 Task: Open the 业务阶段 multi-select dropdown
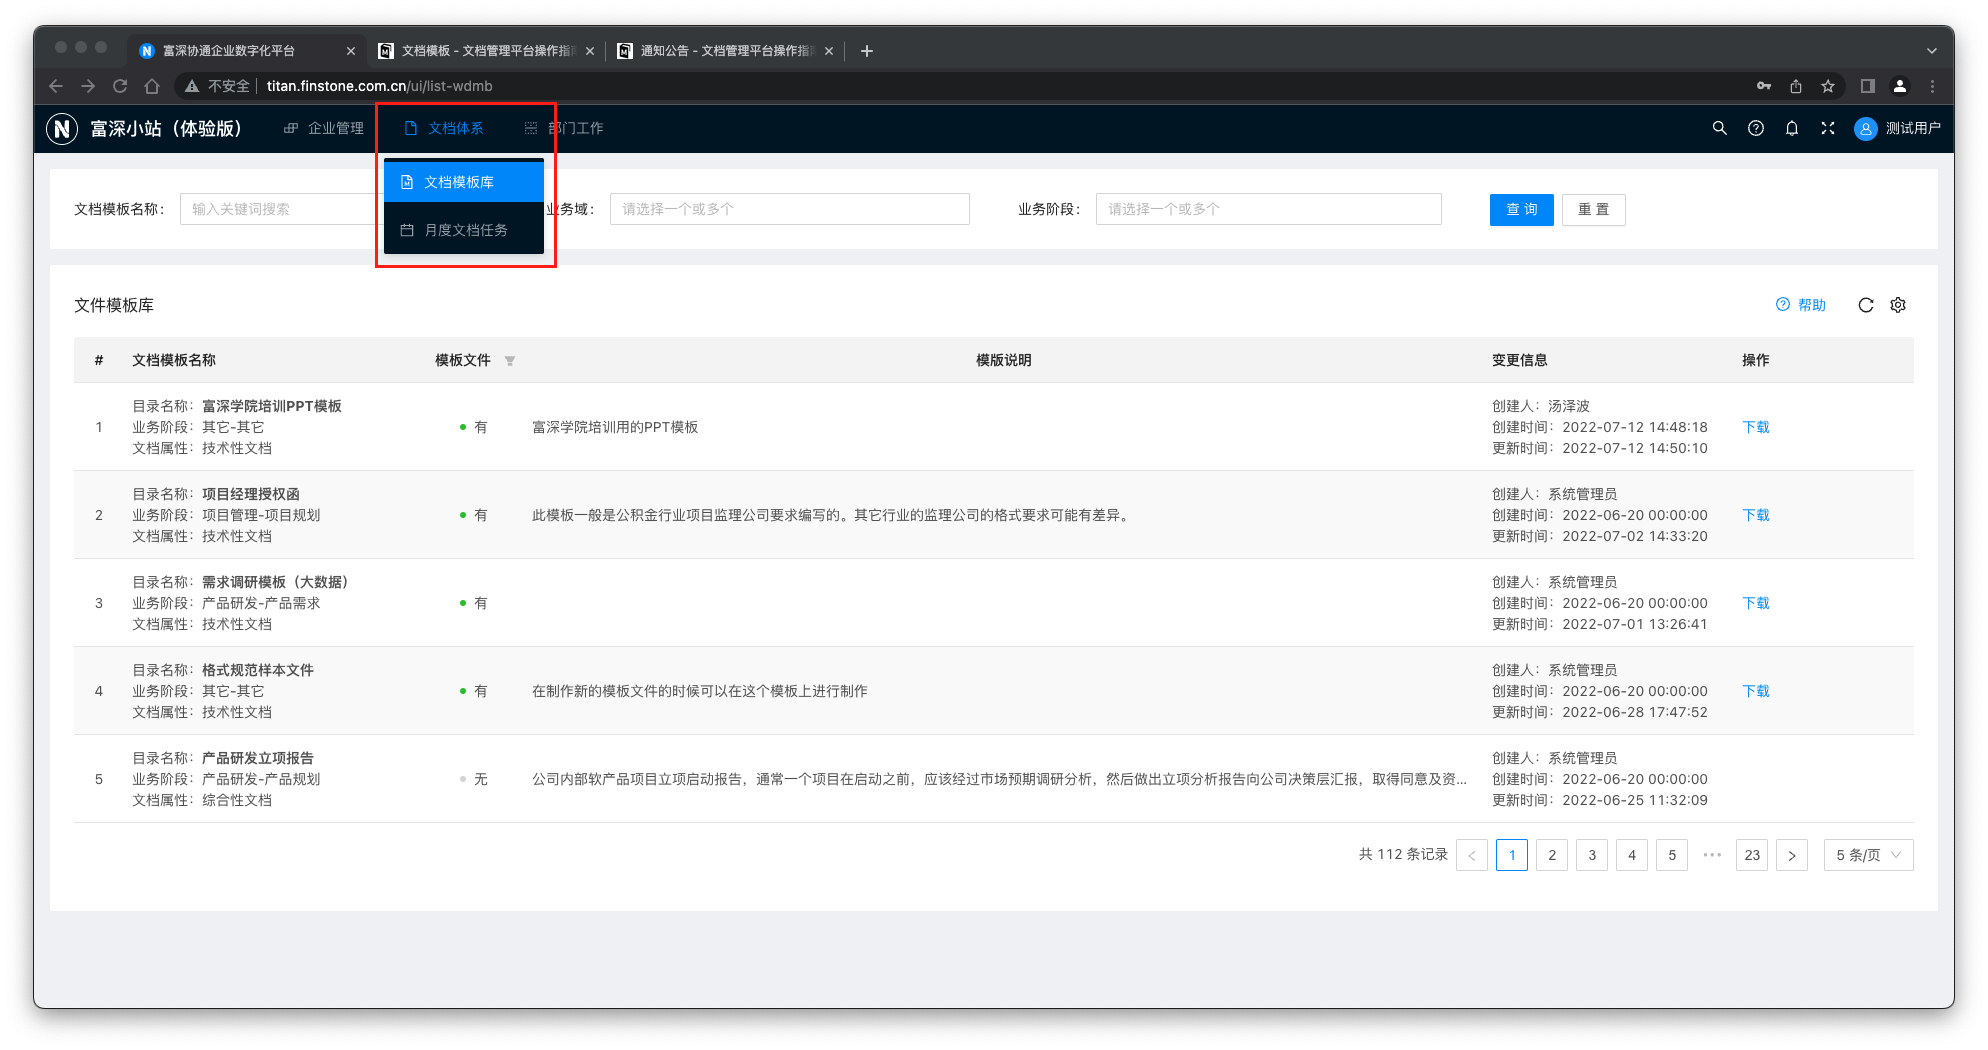point(1269,209)
